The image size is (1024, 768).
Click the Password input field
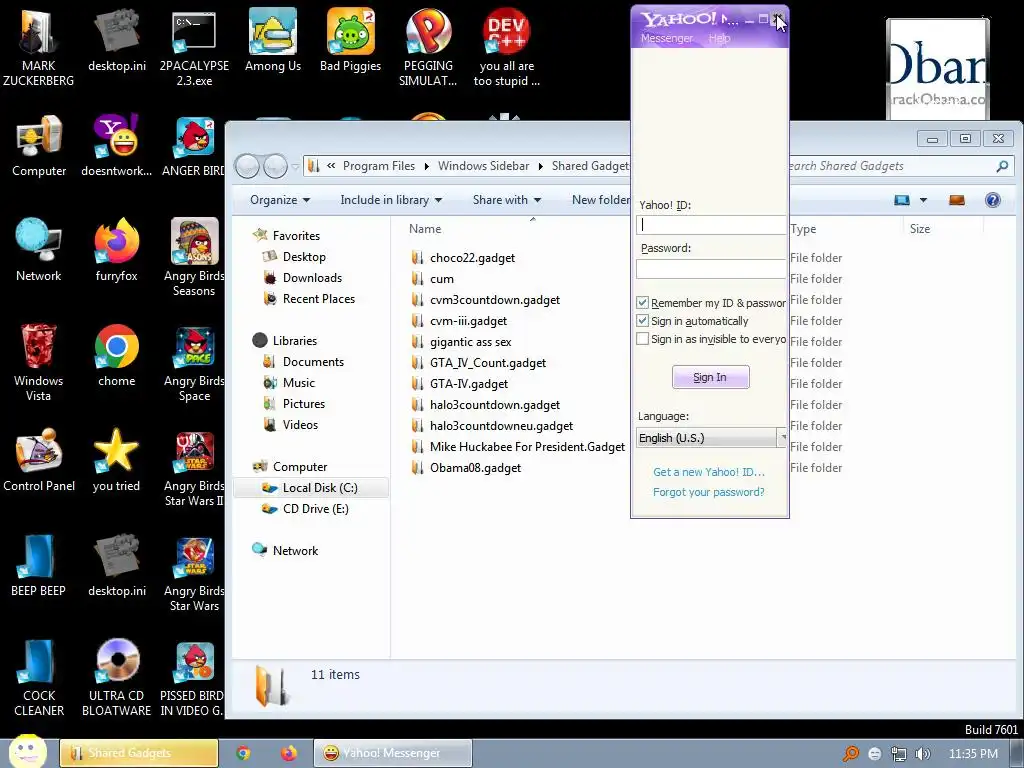[711, 268]
